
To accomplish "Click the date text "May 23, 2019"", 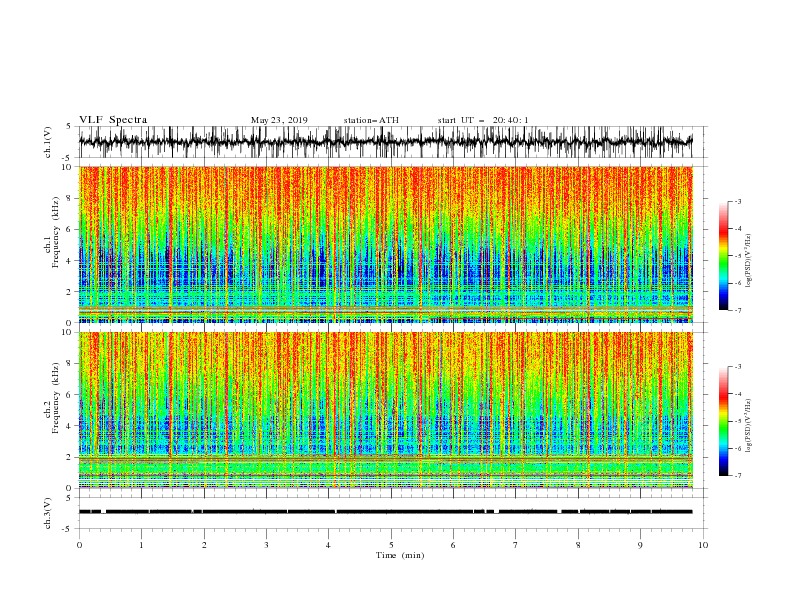I will 279,120.
